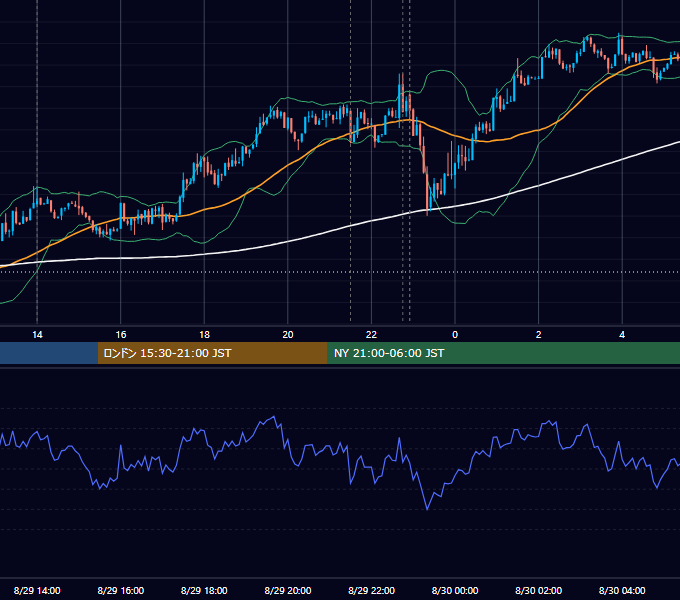Click the 2 hour axis label
This screenshot has width=680, height=600.
click(x=539, y=335)
